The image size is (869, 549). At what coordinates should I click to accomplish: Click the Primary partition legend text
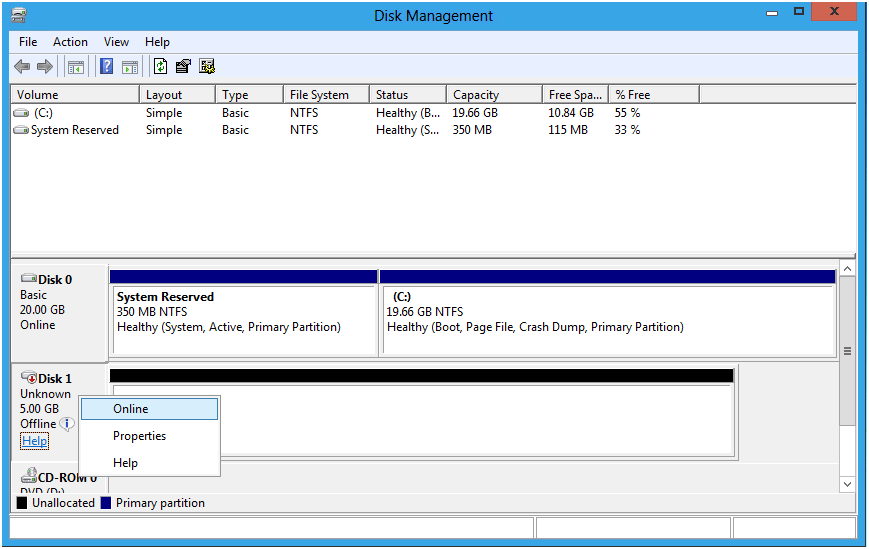click(160, 503)
